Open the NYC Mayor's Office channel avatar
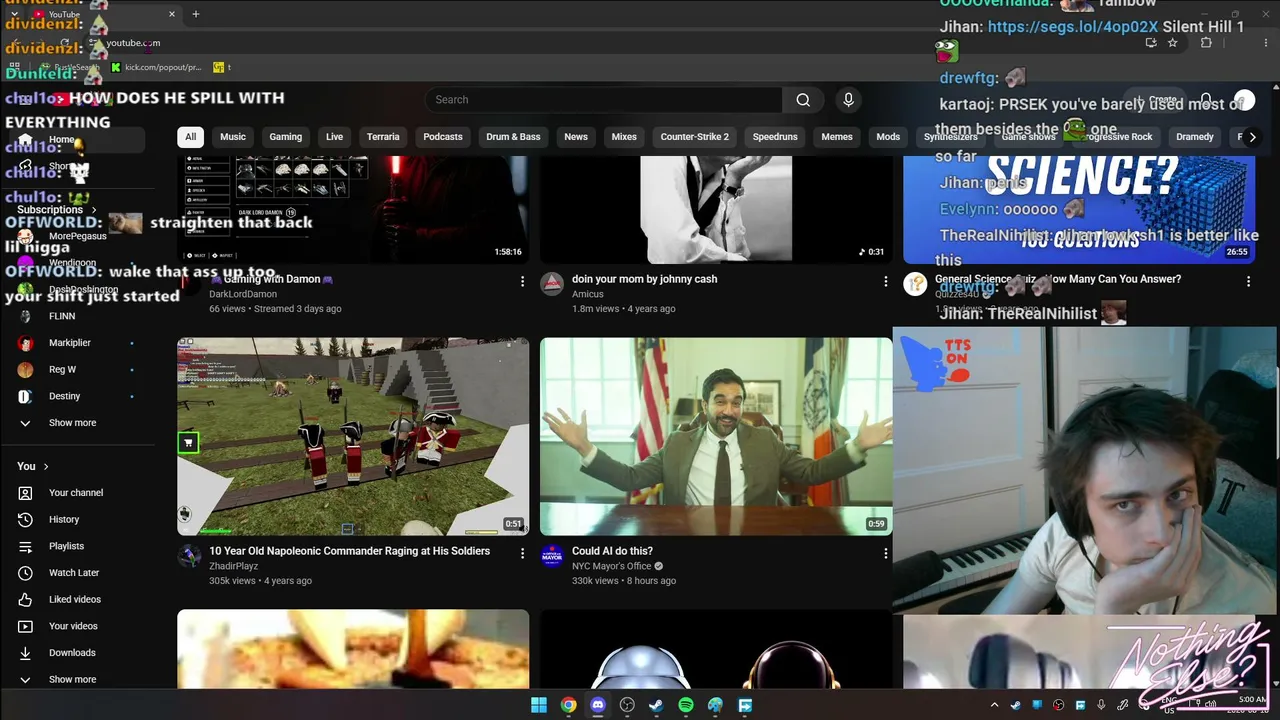 pos(552,556)
